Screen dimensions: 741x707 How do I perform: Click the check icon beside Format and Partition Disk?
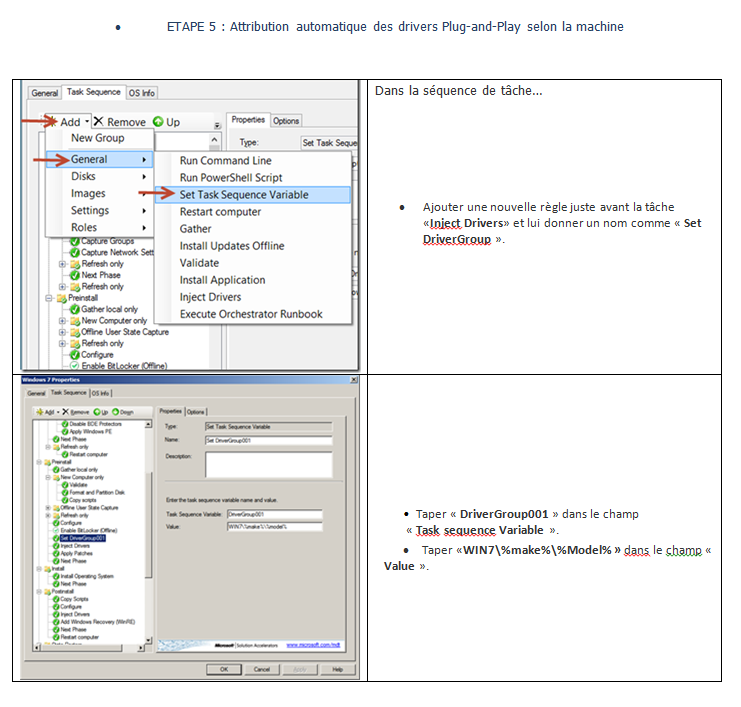[65, 492]
